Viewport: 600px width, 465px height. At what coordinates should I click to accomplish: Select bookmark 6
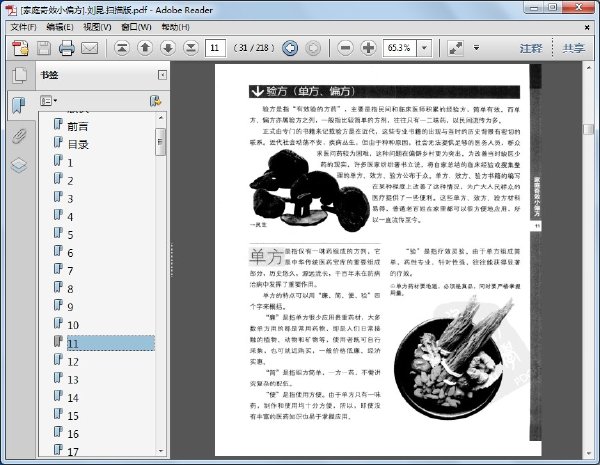tap(70, 253)
